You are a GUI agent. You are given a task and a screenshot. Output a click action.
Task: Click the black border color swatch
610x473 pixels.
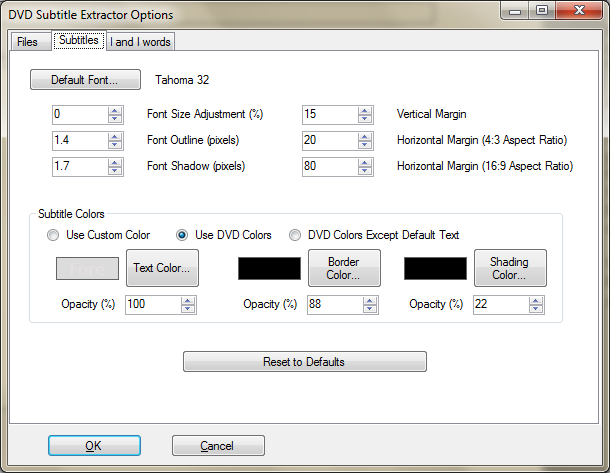(269, 268)
